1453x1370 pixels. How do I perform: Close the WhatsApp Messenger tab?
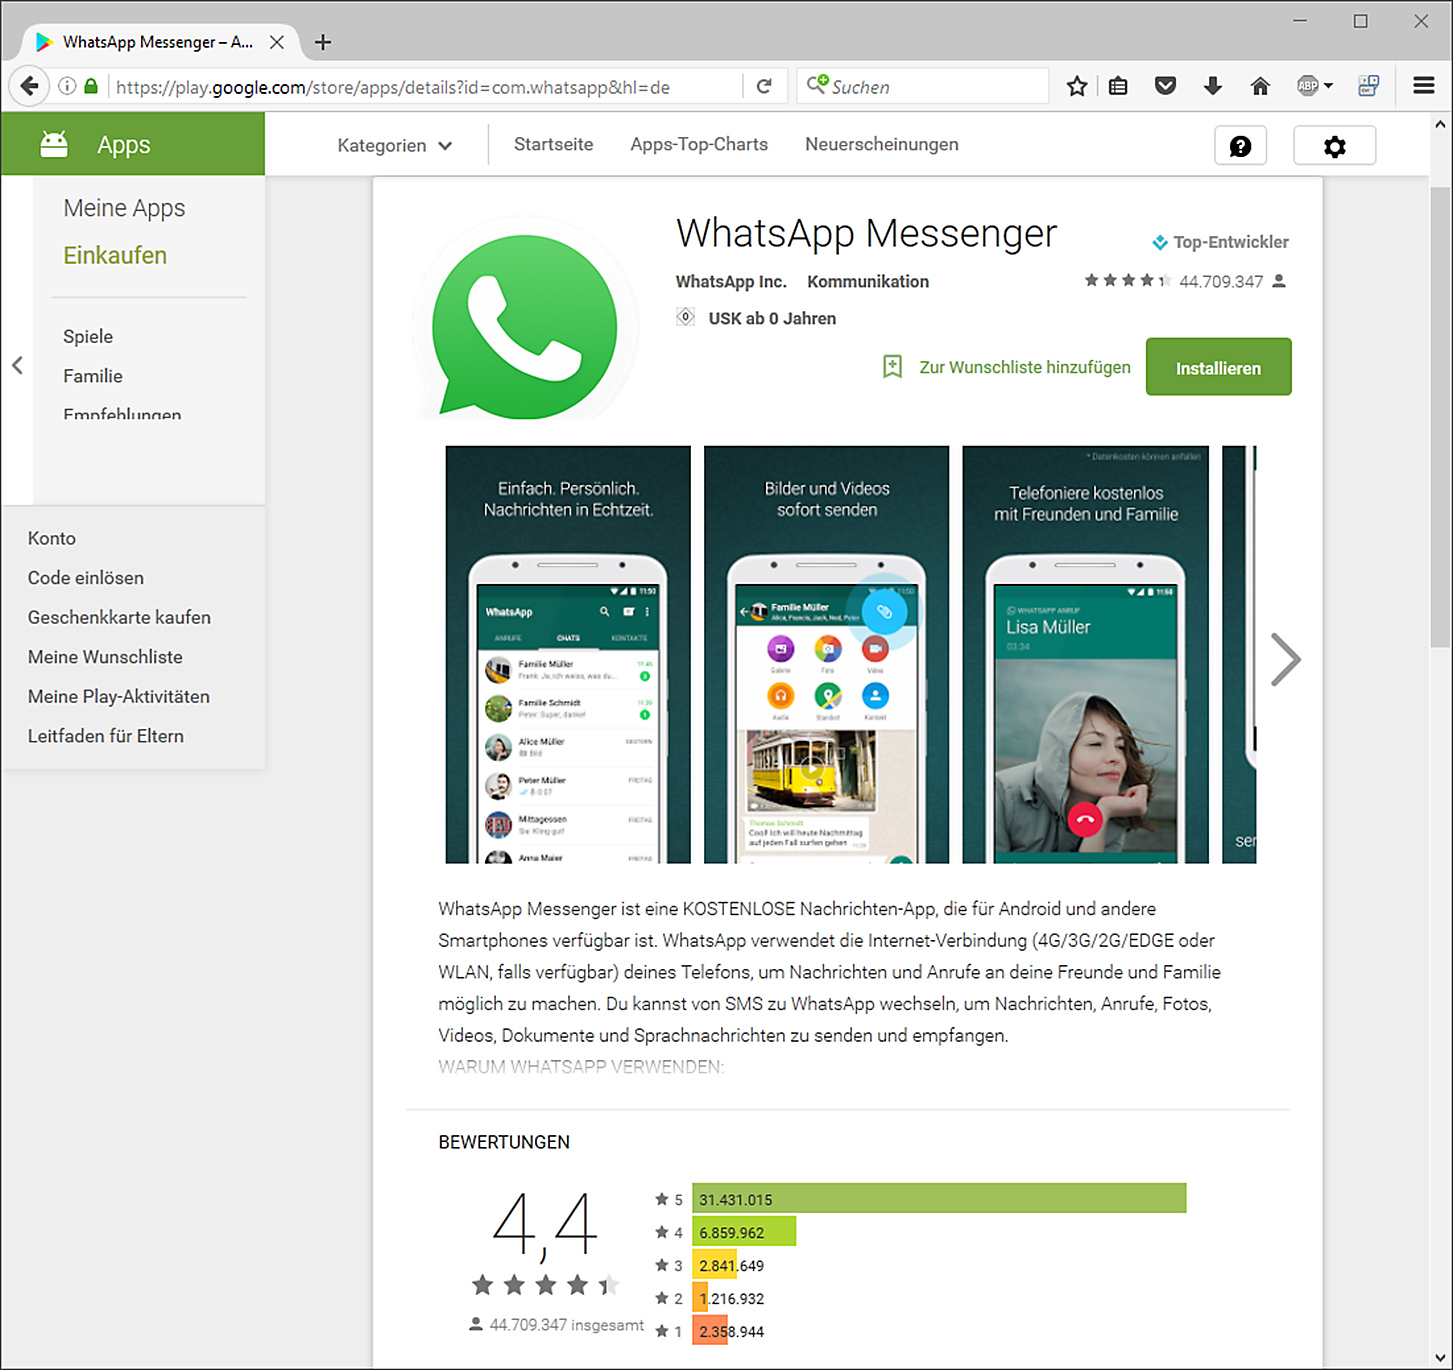(277, 42)
